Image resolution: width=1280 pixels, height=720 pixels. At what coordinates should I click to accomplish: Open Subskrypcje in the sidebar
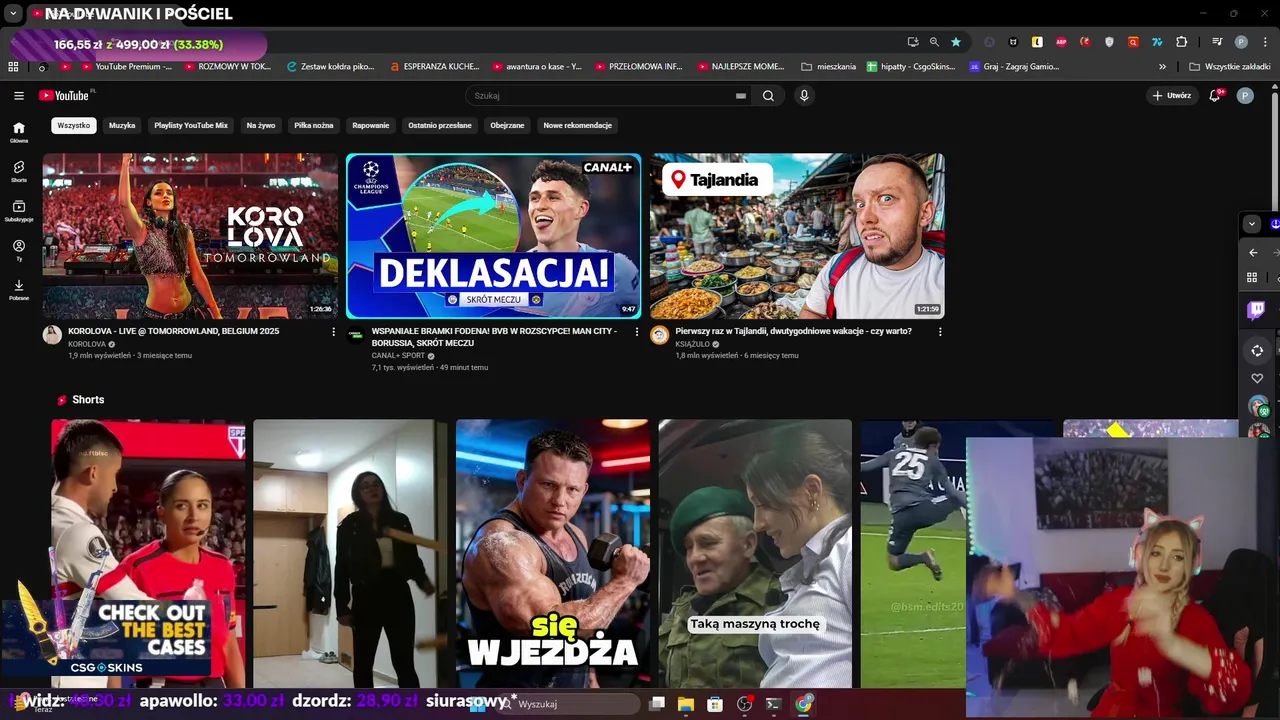coord(19,211)
